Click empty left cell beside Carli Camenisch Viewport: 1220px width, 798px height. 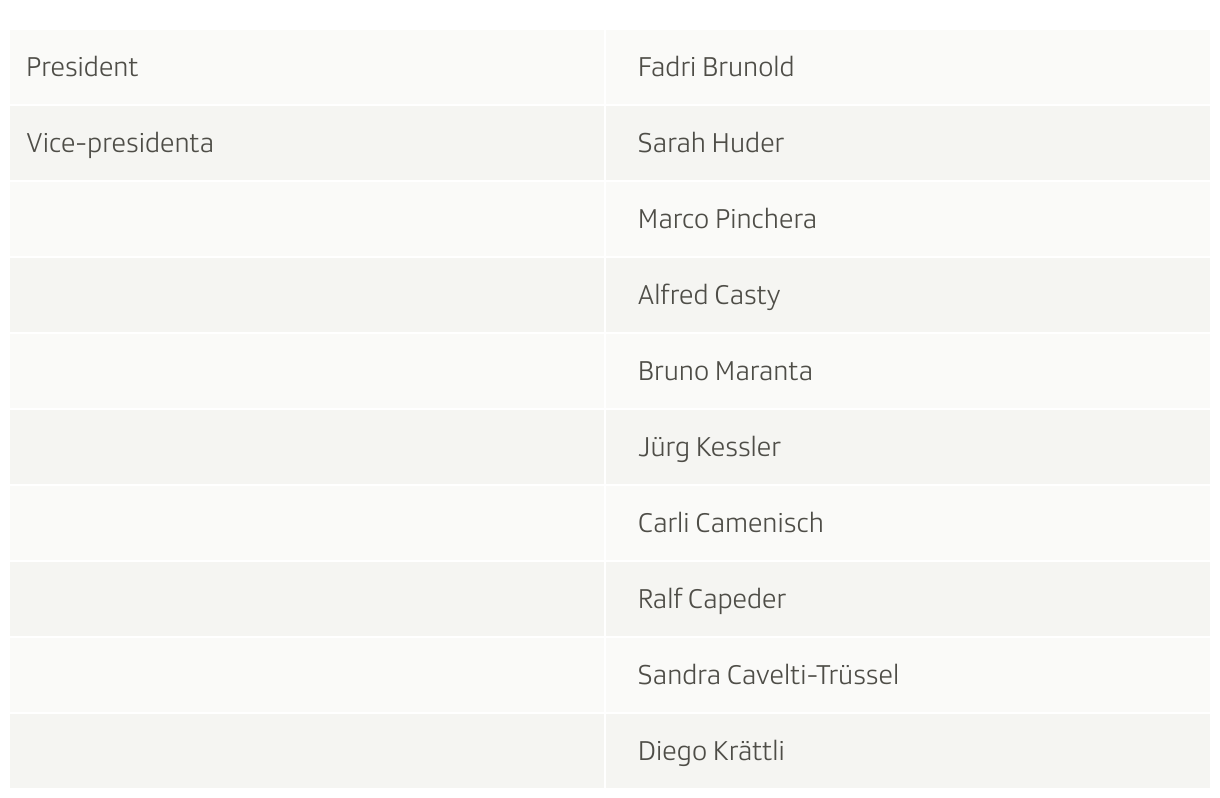pos(307,523)
